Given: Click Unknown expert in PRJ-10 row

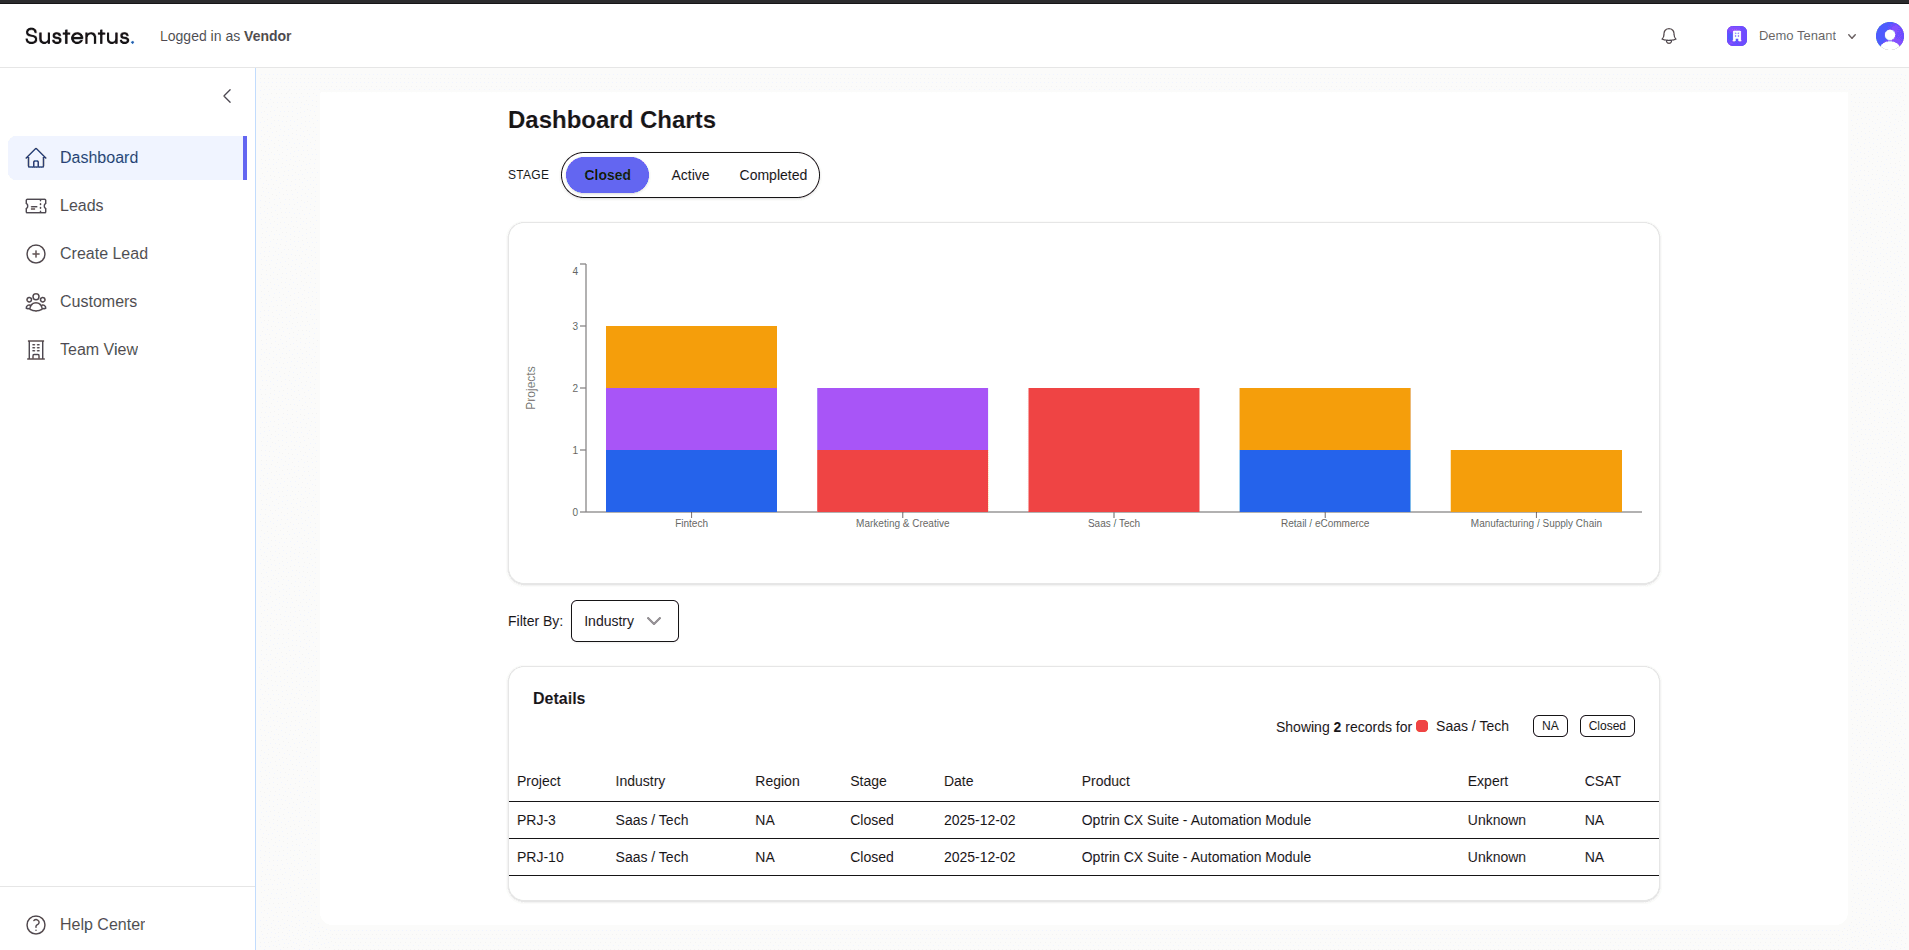Looking at the screenshot, I should [x=1496, y=857].
